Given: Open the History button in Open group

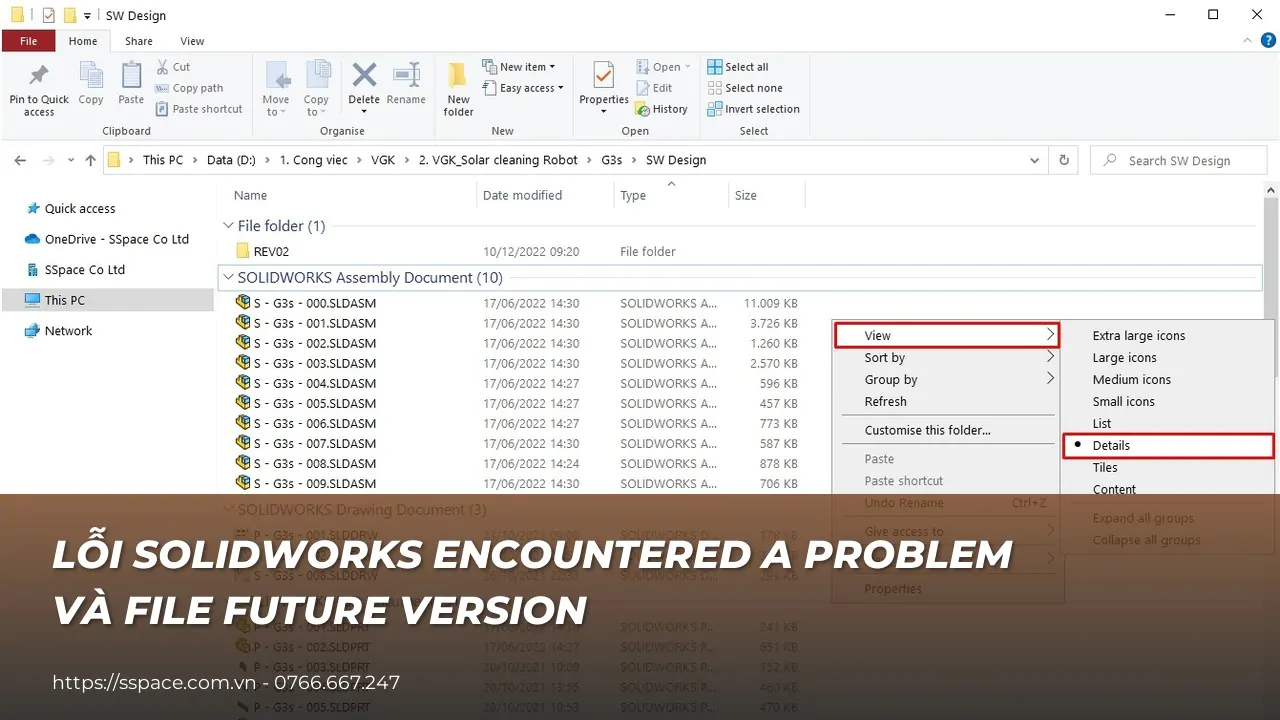Looking at the screenshot, I should [x=661, y=109].
